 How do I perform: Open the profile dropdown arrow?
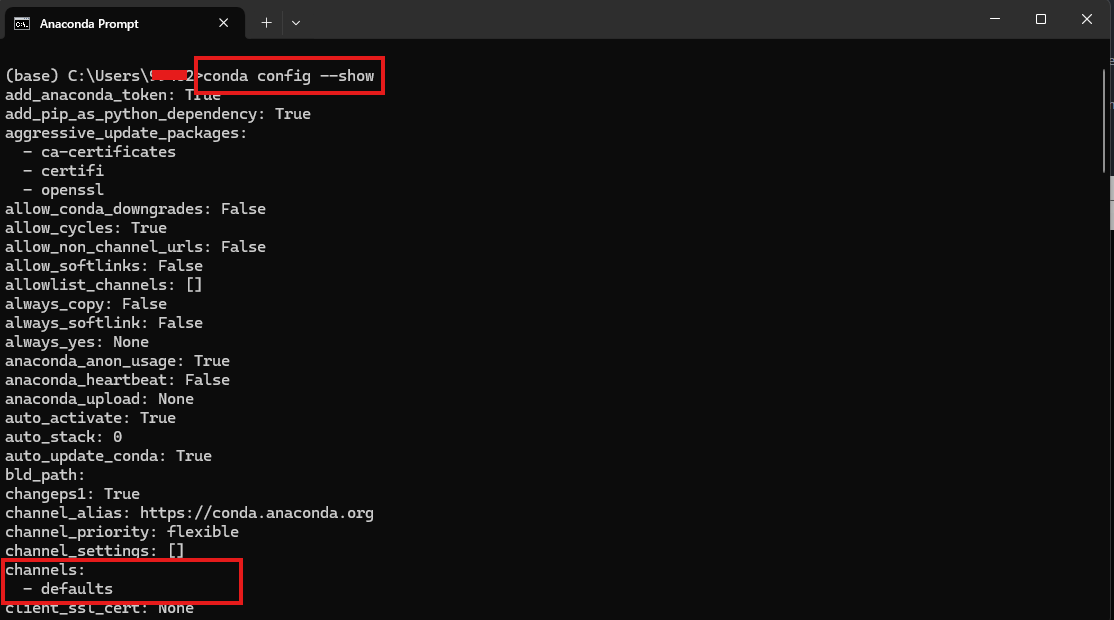pos(296,23)
